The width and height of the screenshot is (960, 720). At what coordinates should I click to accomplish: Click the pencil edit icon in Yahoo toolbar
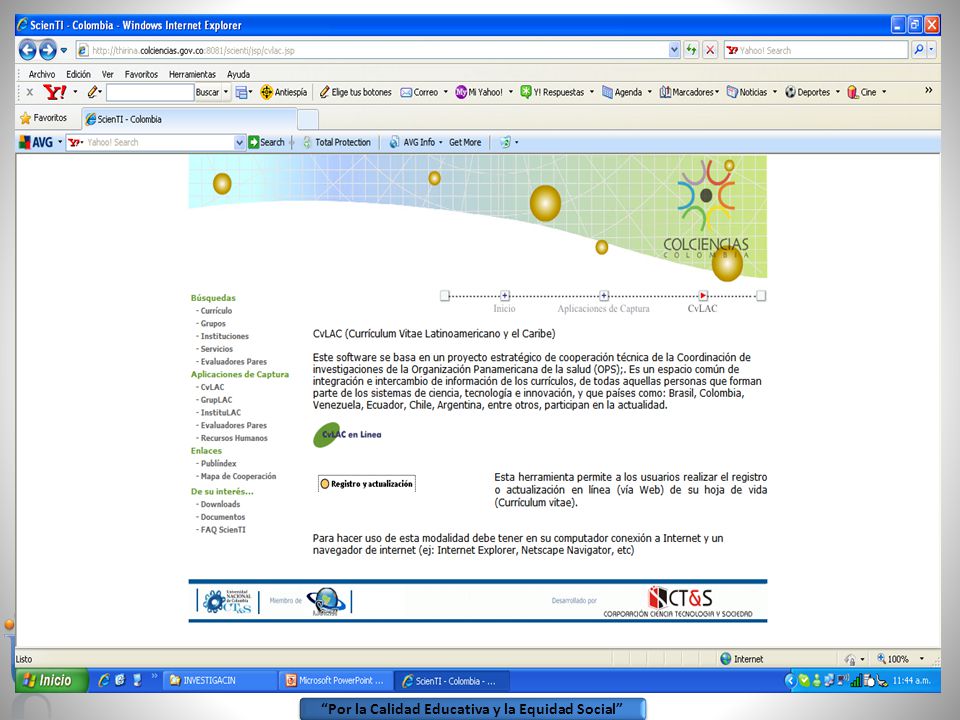coord(92,92)
